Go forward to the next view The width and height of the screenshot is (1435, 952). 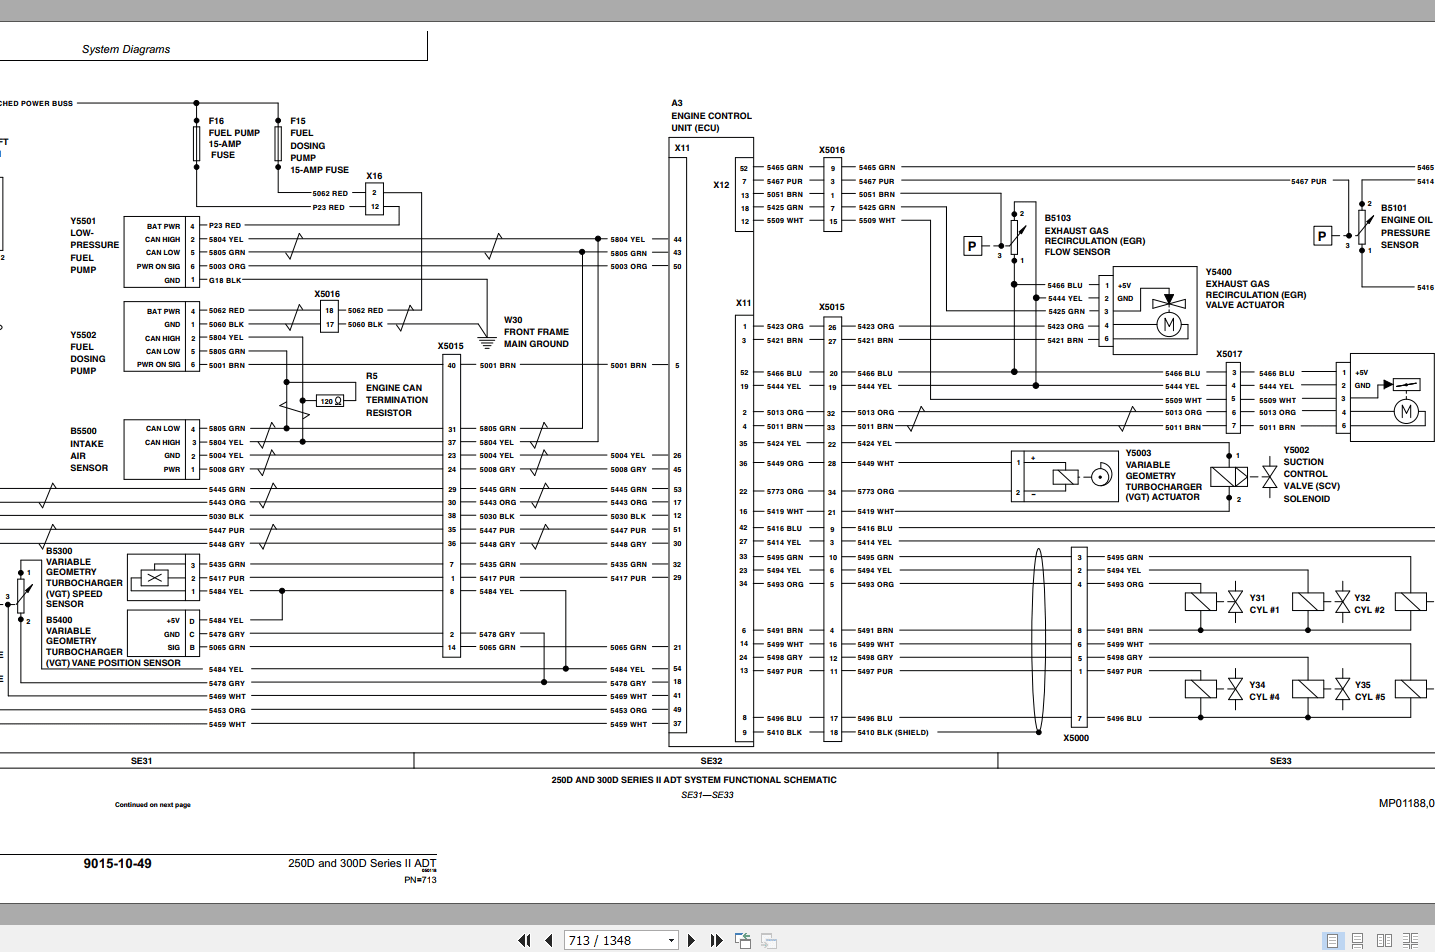[x=769, y=940]
